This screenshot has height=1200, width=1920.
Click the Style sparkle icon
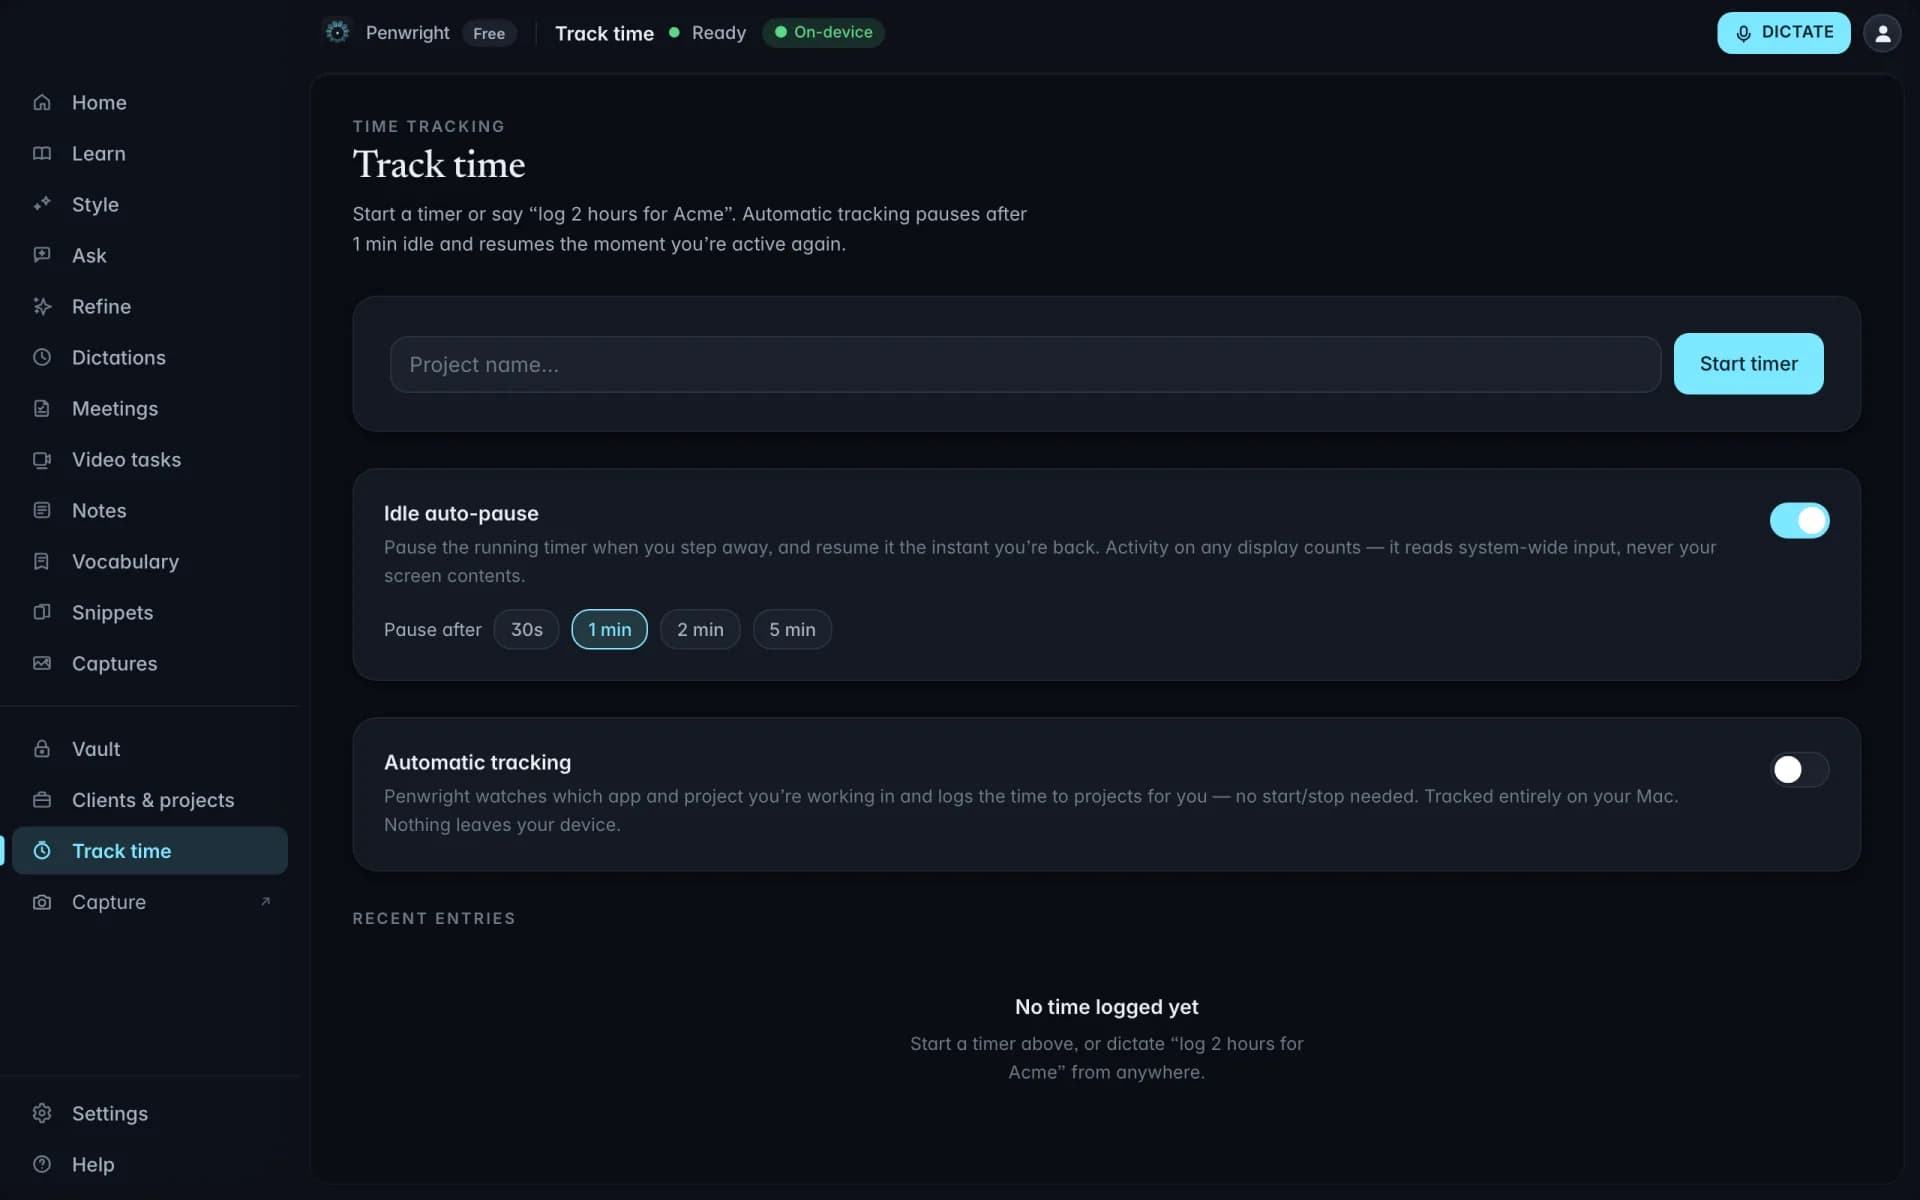pos(42,204)
